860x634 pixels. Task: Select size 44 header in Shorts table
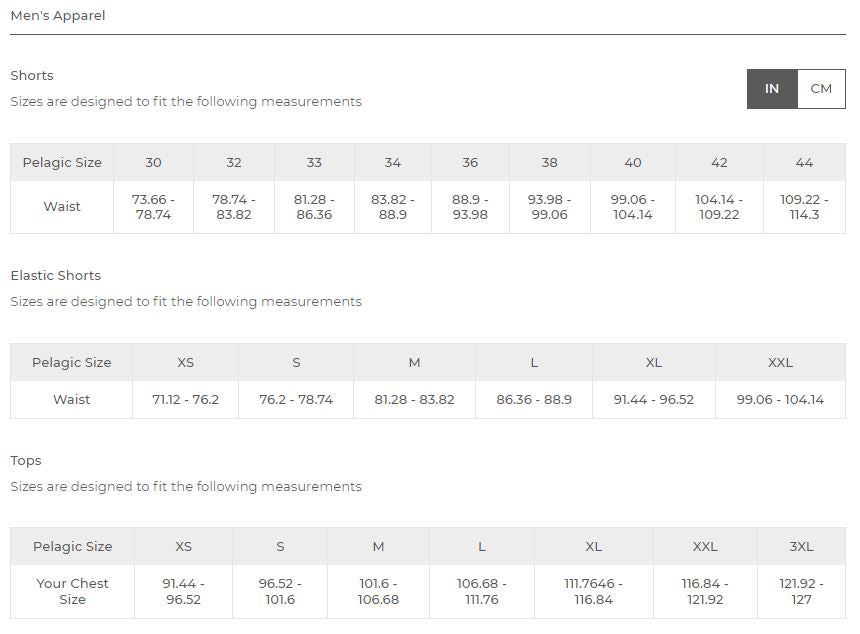pyautogui.click(x=804, y=163)
